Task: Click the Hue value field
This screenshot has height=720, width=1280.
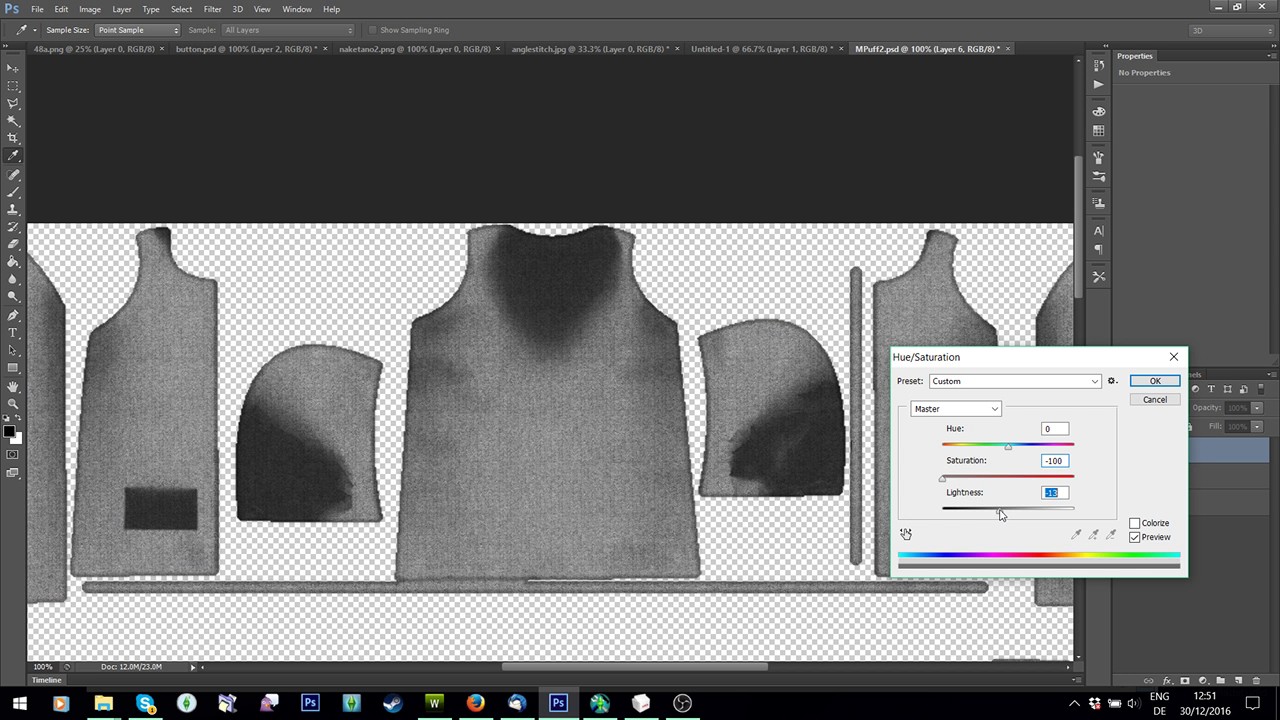Action: click(x=1054, y=429)
